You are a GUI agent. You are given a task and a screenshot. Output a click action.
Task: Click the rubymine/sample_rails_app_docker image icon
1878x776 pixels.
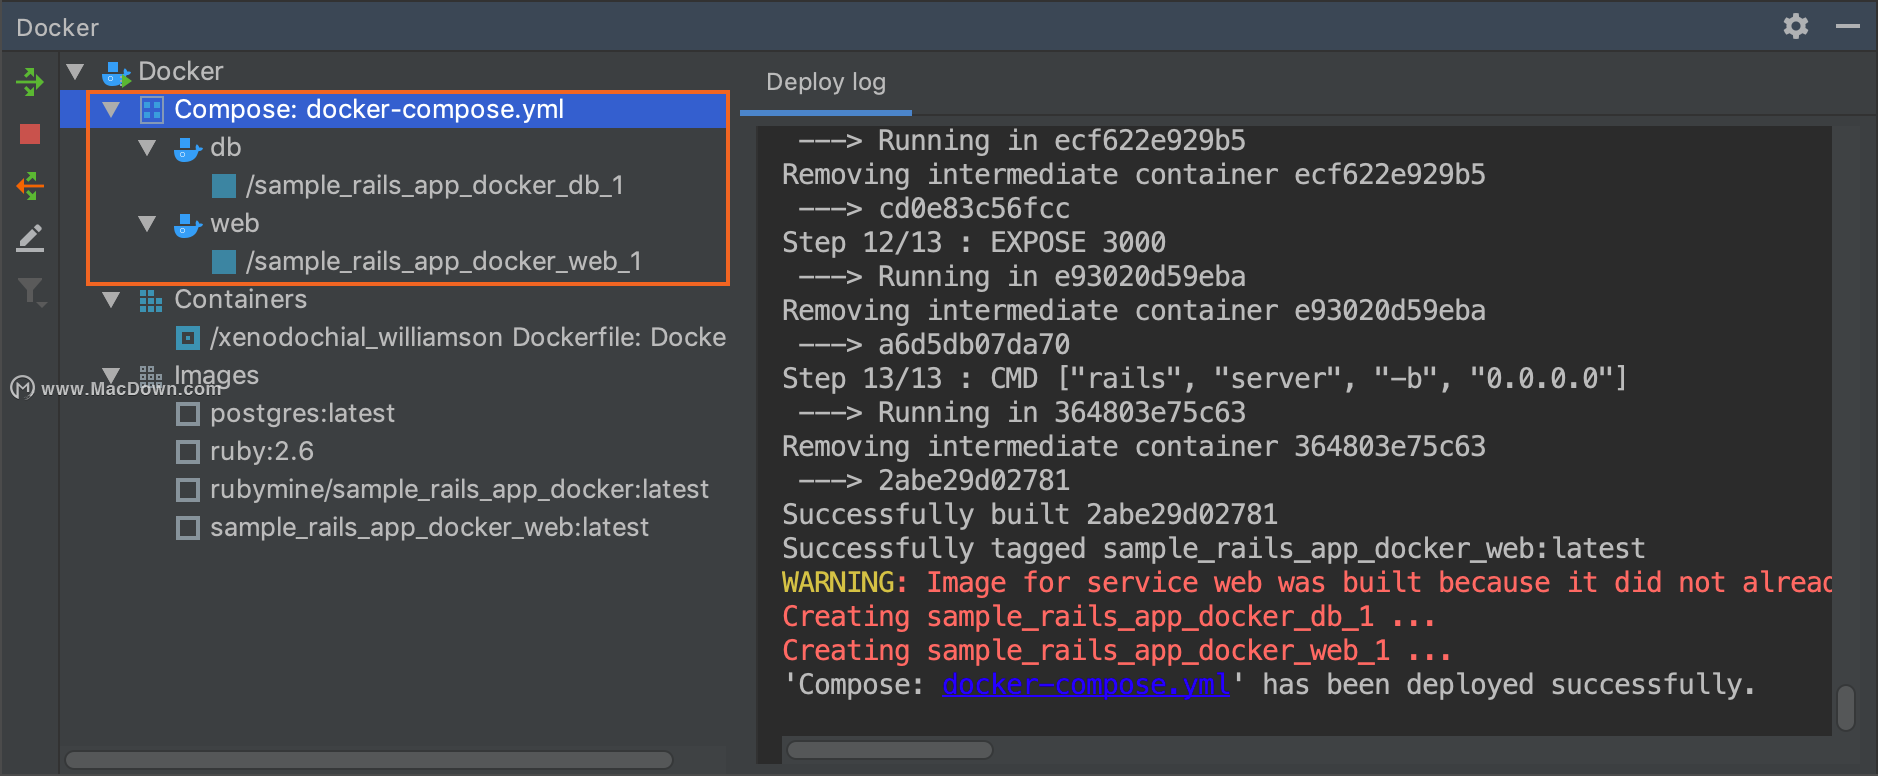point(188,490)
